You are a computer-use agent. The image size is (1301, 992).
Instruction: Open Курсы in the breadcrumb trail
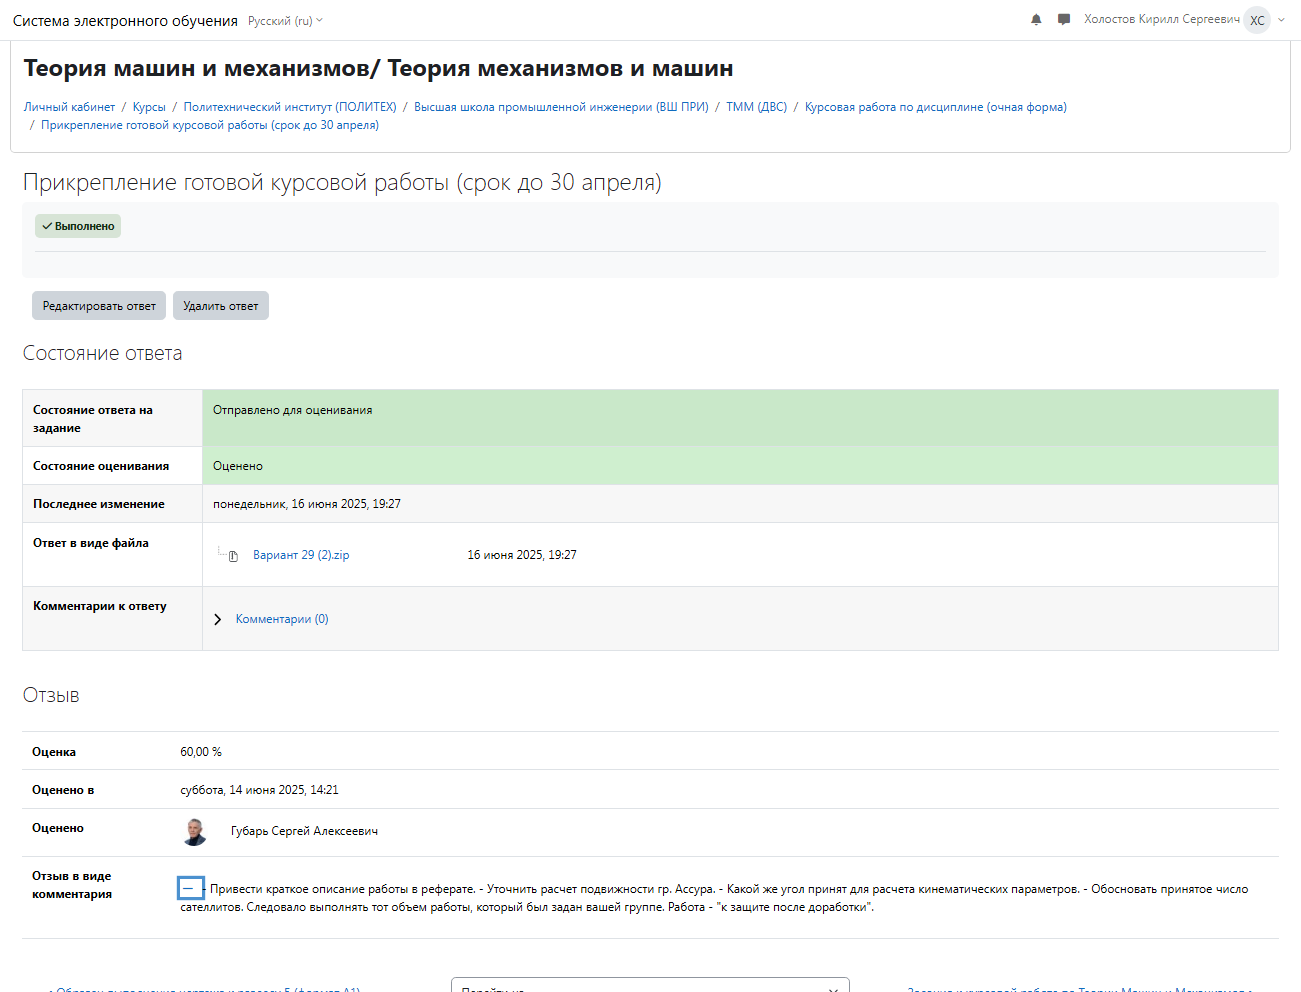[x=149, y=107]
